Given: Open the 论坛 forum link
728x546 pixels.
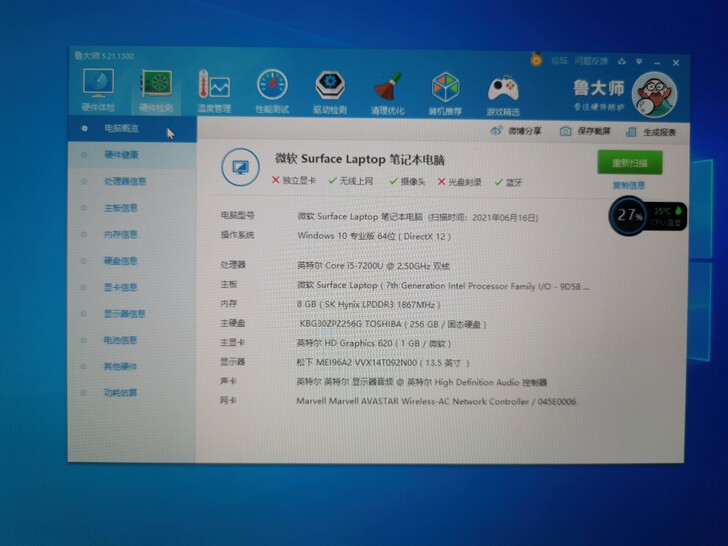Looking at the screenshot, I should (x=559, y=61).
